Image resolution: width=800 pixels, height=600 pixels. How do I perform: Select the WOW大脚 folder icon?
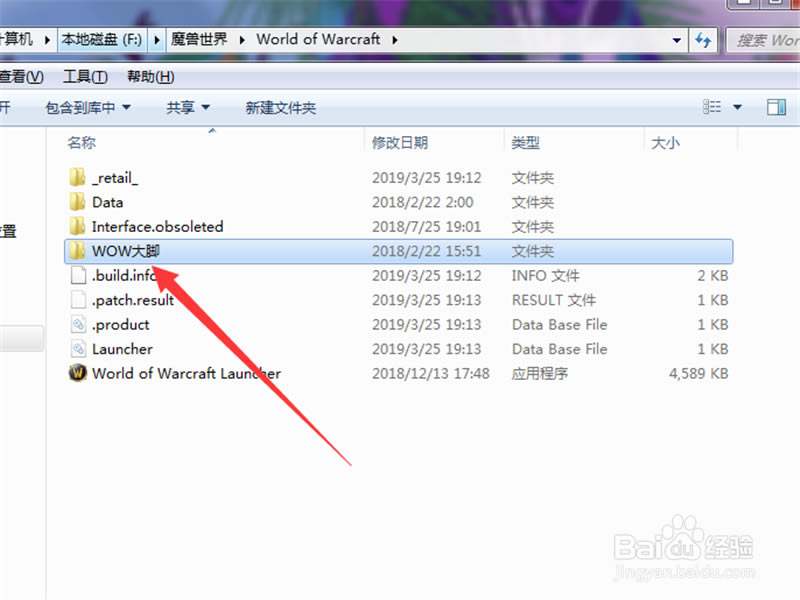78,251
